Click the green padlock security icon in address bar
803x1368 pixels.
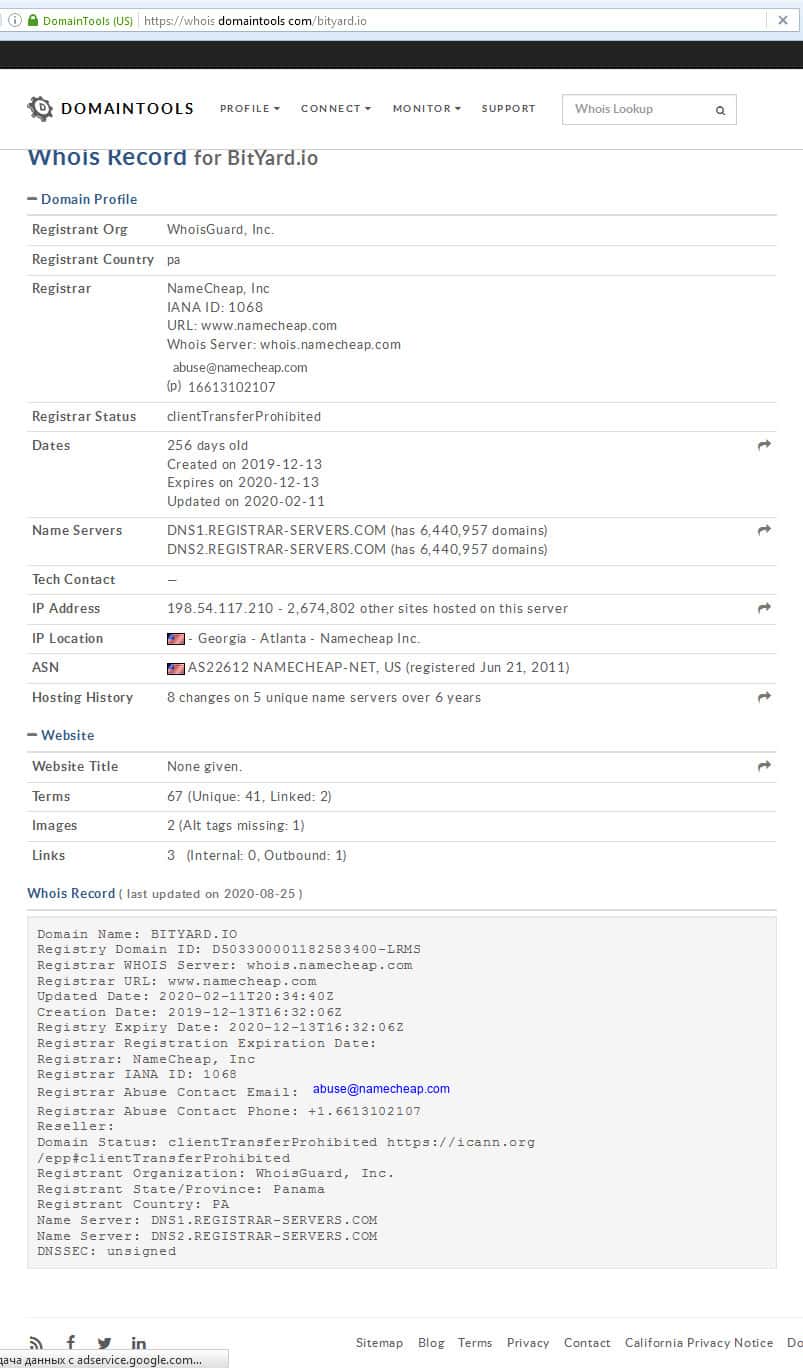pyautogui.click(x=33, y=20)
